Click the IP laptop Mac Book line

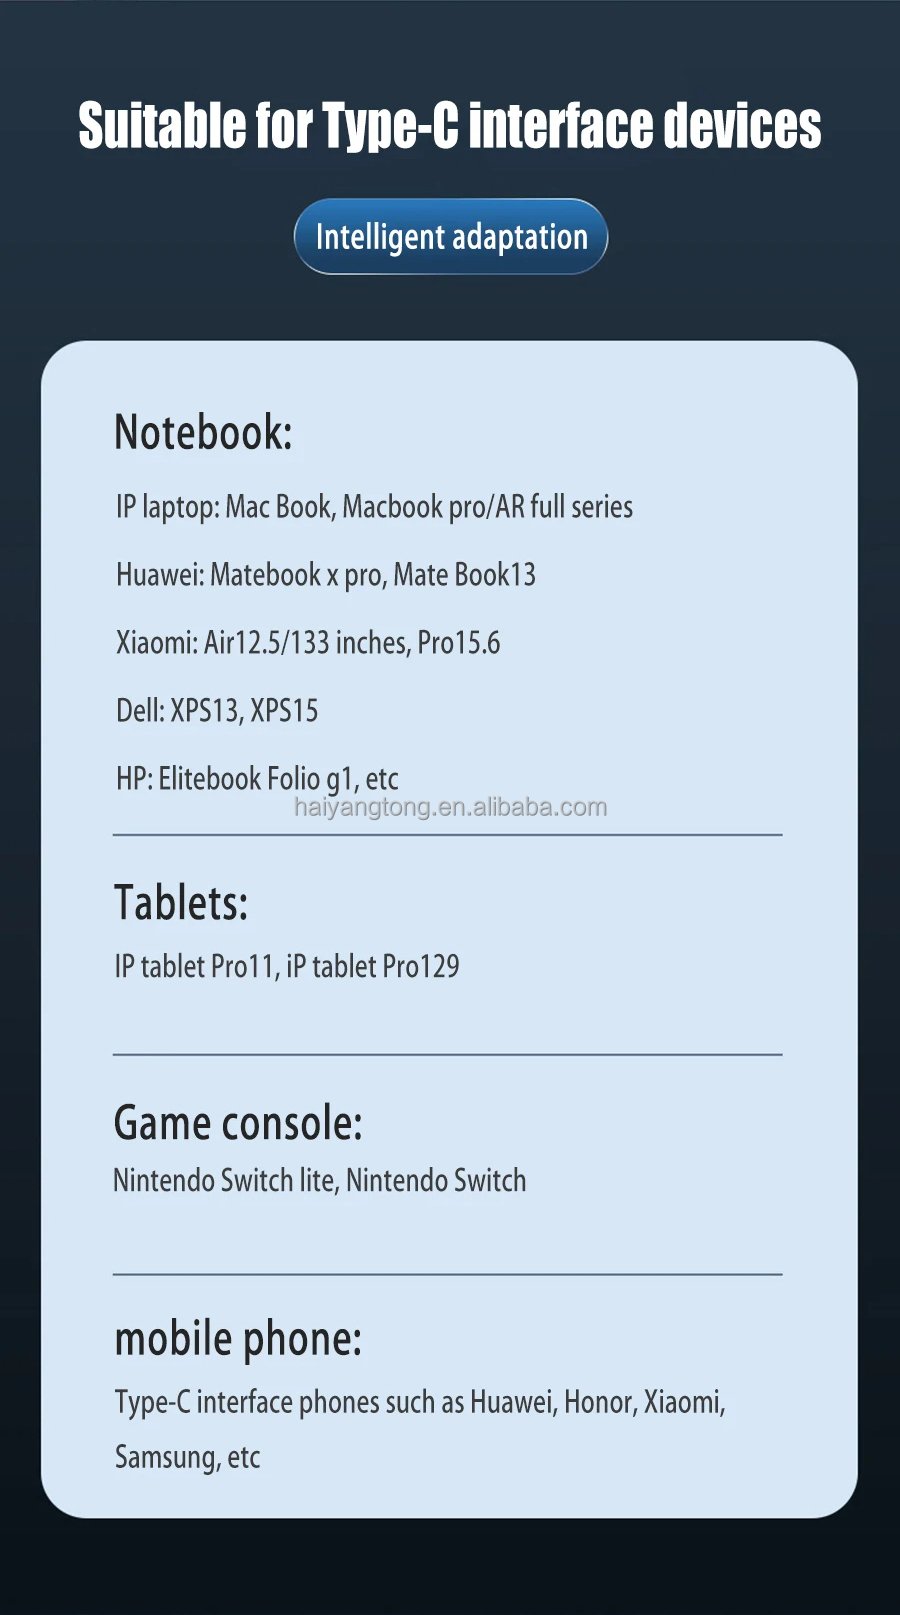pyautogui.click(x=374, y=507)
